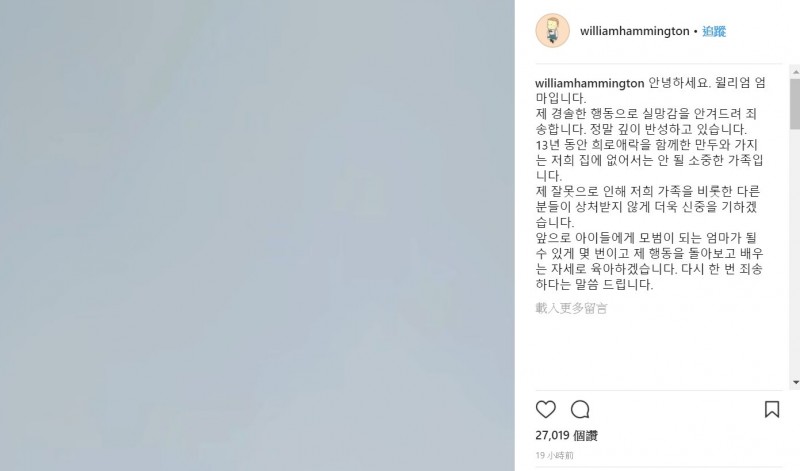Open comments with the speech bubble icon
Image resolution: width=800 pixels, height=471 pixels.
(x=580, y=409)
